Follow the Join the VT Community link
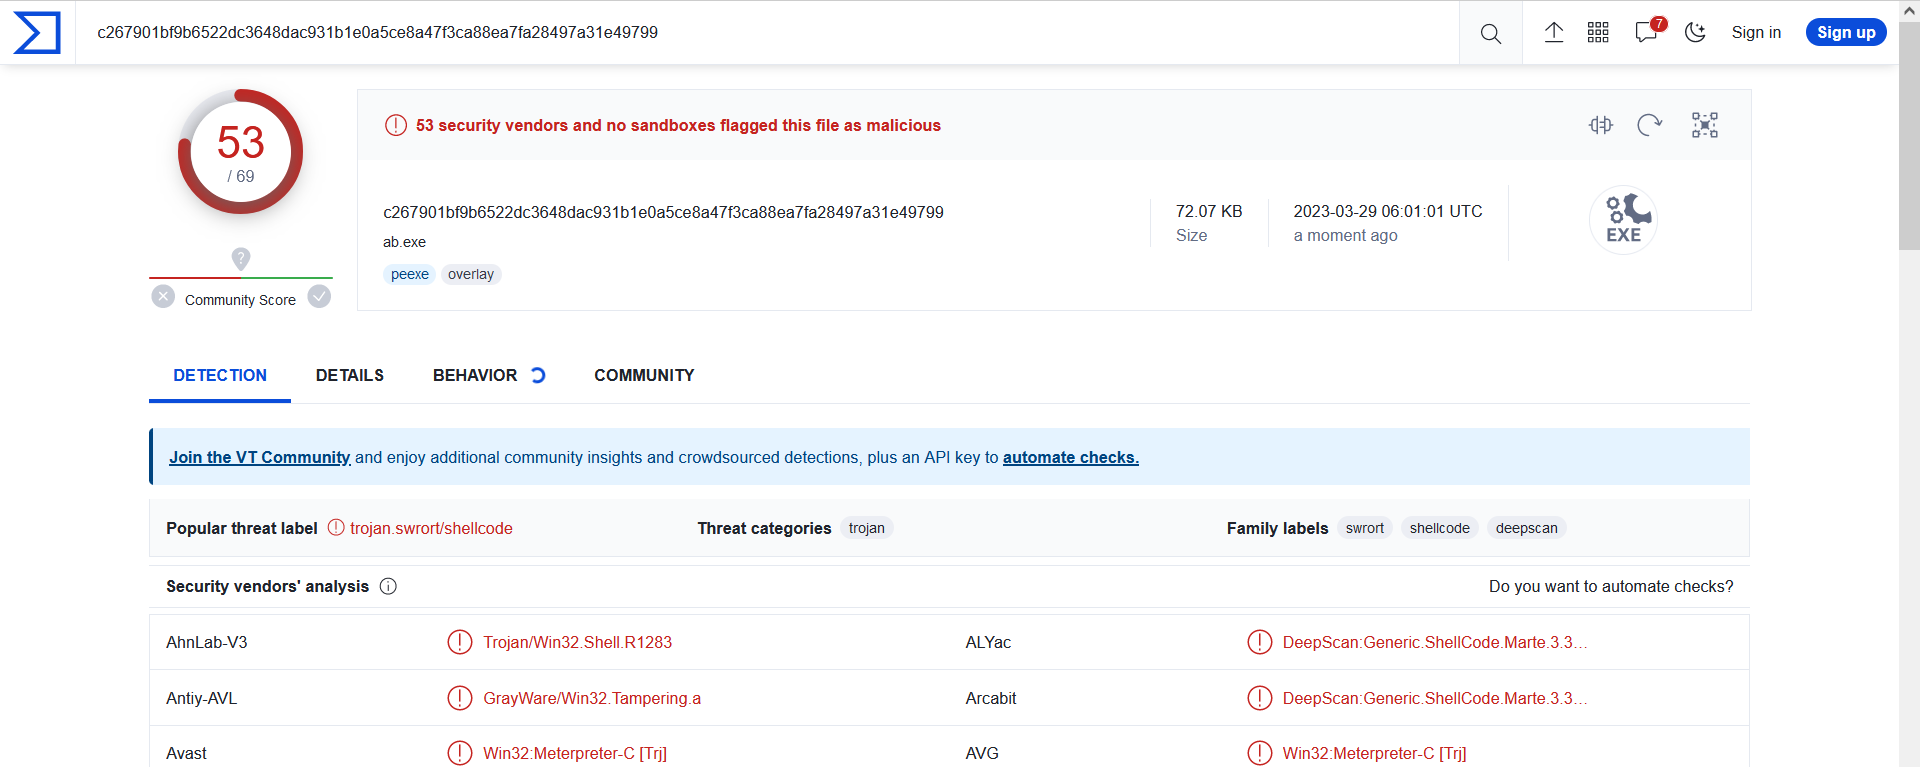Viewport: 1920px width, 767px height. 259,458
